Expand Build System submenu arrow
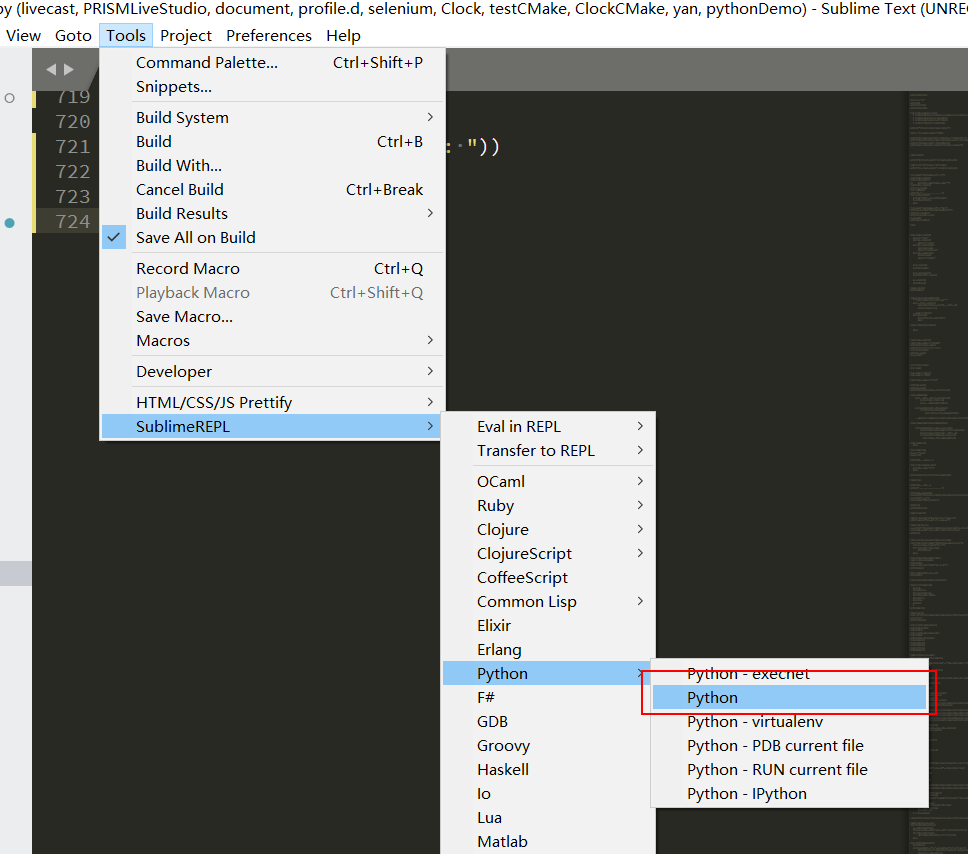Screen dimensions: 968x854 (x=430, y=117)
